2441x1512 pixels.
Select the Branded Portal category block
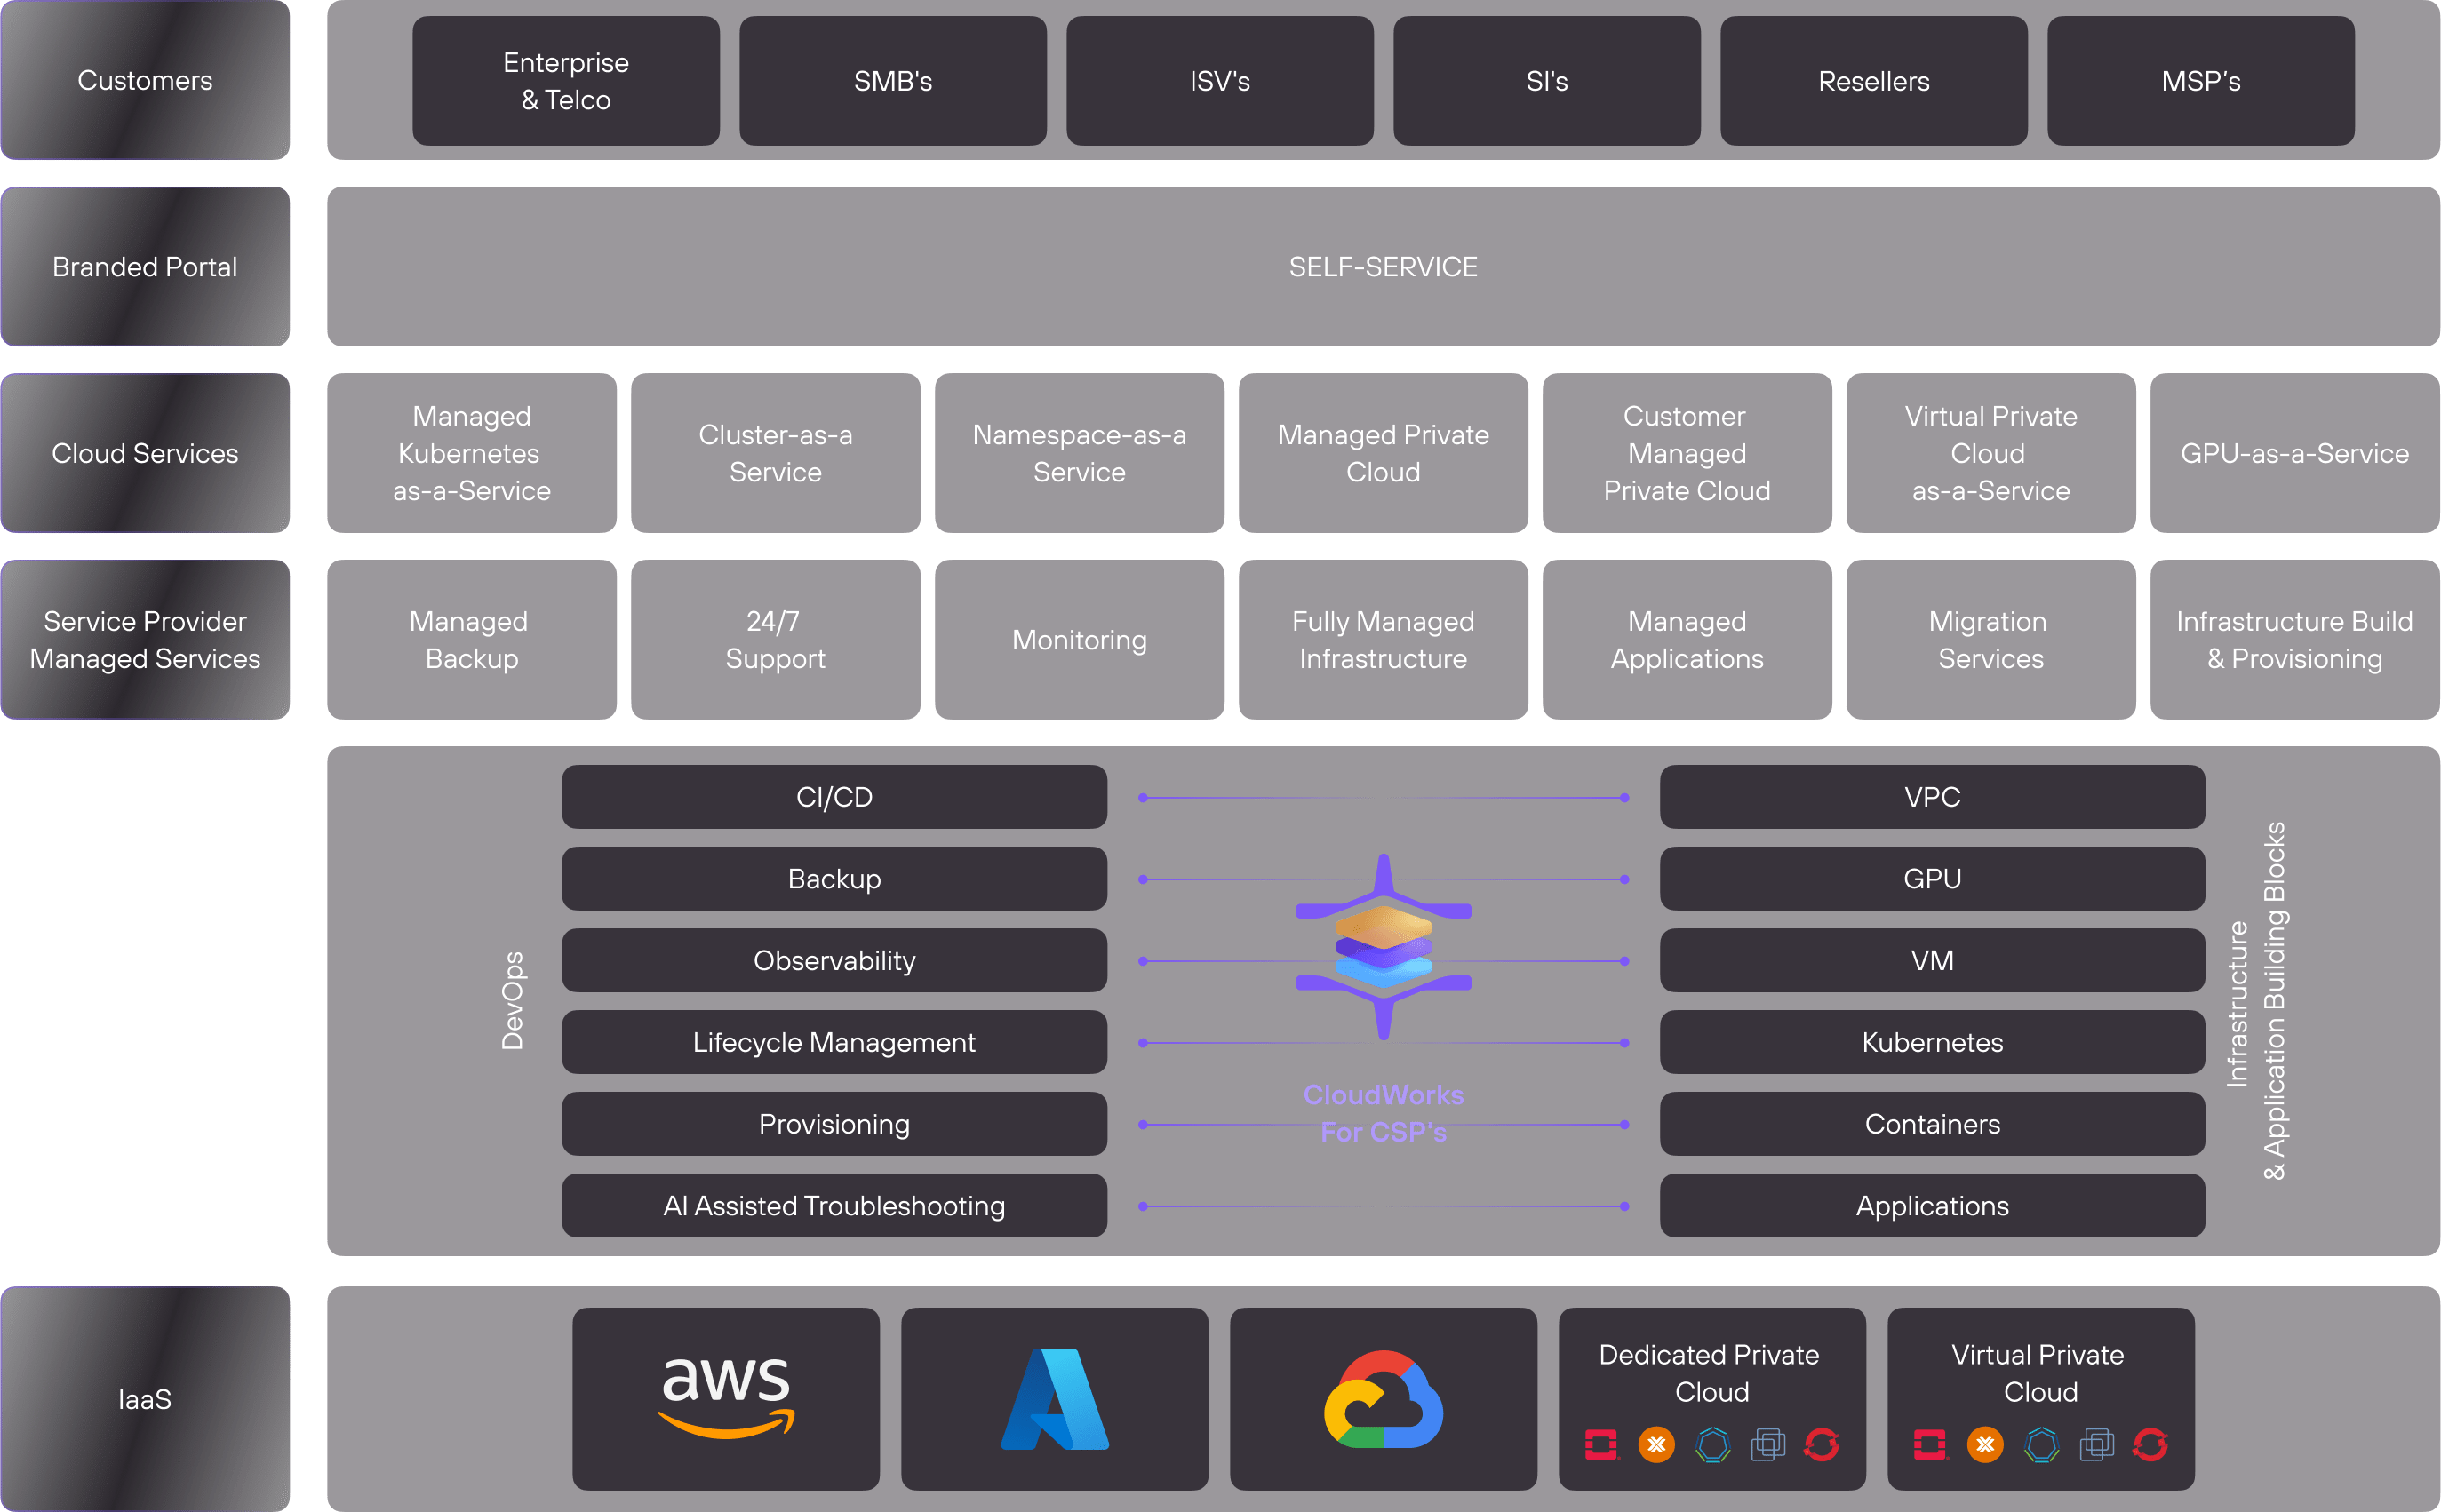[x=146, y=267]
